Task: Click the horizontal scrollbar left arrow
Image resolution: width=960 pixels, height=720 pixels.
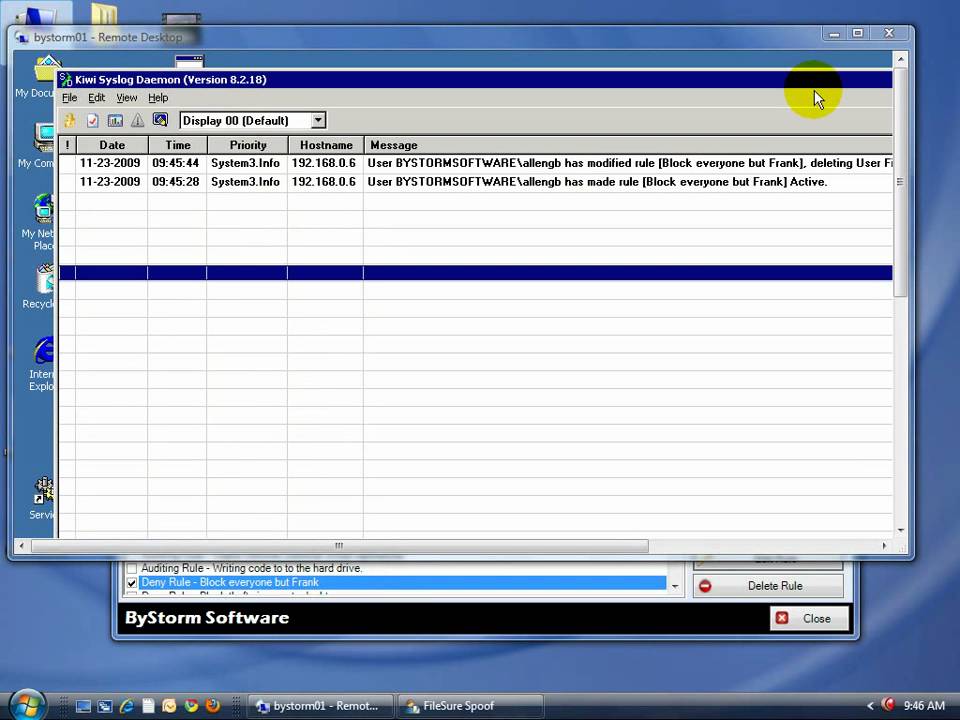Action: point(21,546)
